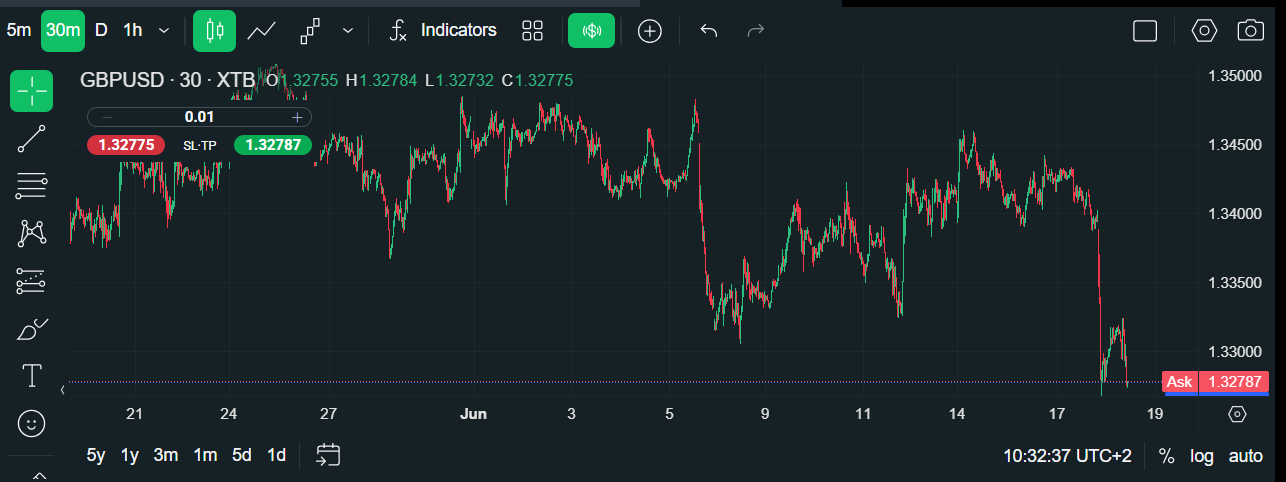1286x482 pixels.
Task: Set date range to 5d
Action: pyautogui.click(x=242, y=455)
